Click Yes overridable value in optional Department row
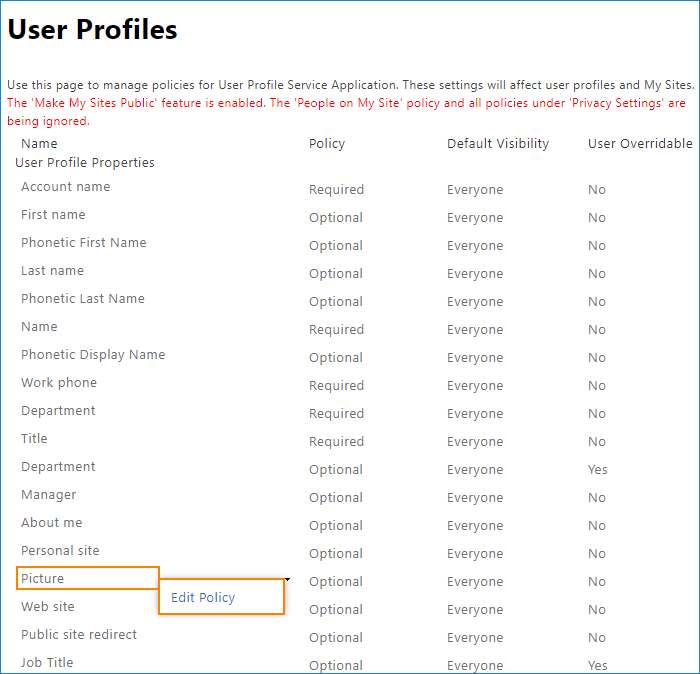This screenshot has width=700, height=674. [597, 469]
